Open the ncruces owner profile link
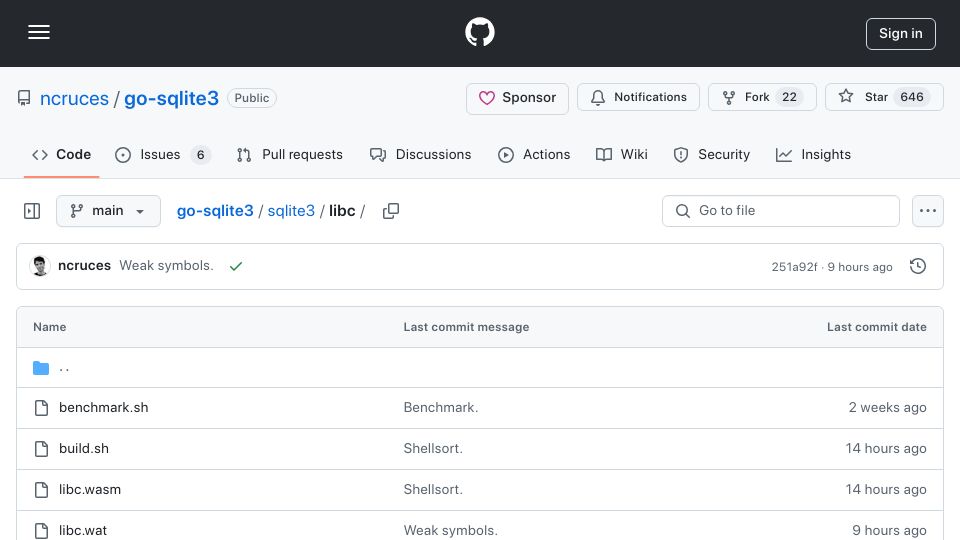The height and width of the screenshot is (540, 960). (x=74, y=99)
